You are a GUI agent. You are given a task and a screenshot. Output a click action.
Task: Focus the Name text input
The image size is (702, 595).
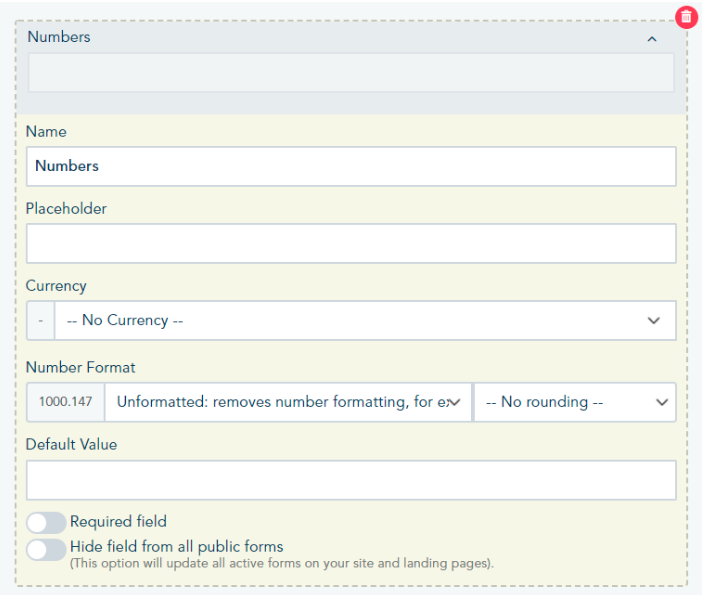351,167
